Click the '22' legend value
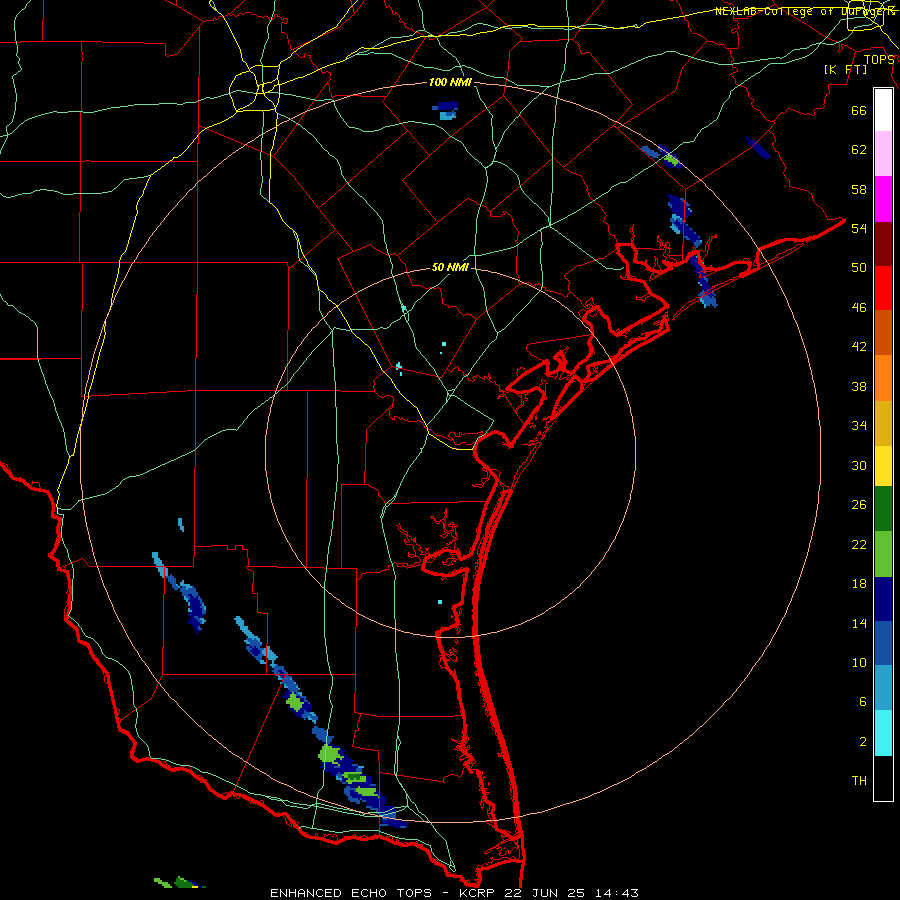The height and width of the screenshot is (900, 900). 859,545
